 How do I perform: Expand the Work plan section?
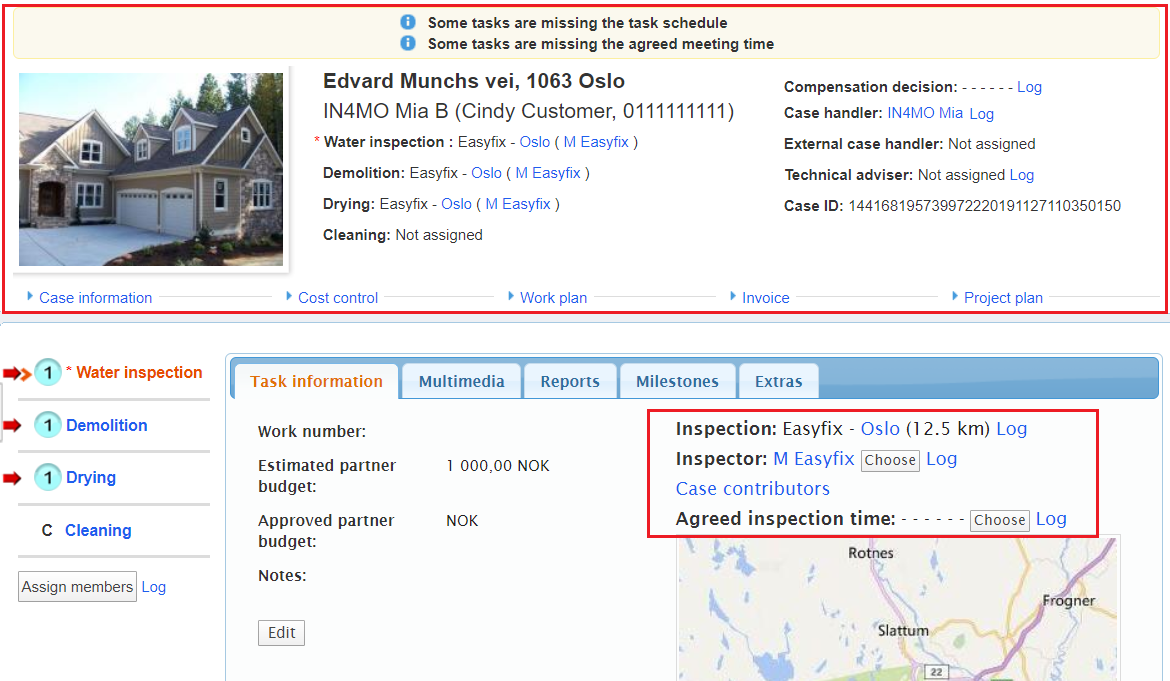[x=553, y=297]
